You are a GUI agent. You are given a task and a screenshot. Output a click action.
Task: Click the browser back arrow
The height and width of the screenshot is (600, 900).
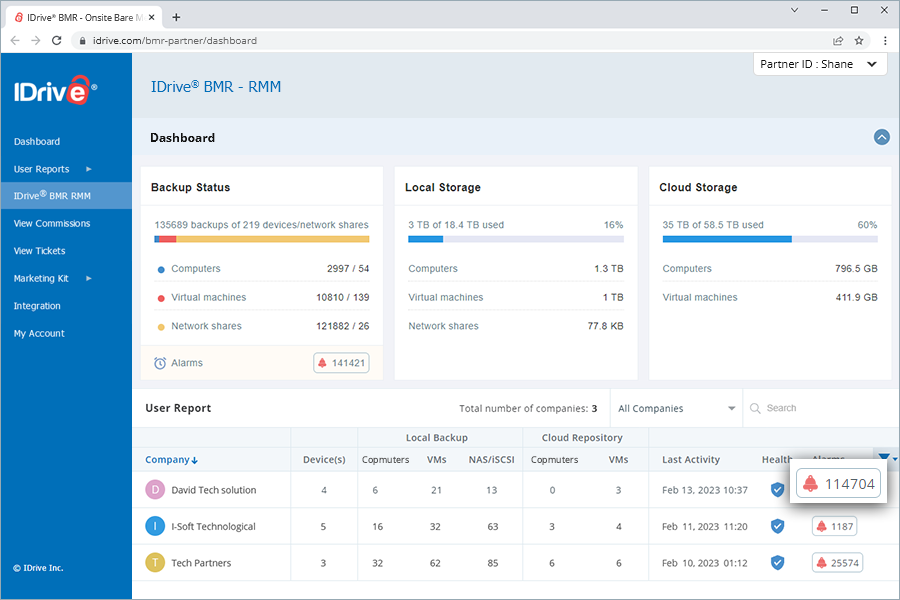[15, 41]
